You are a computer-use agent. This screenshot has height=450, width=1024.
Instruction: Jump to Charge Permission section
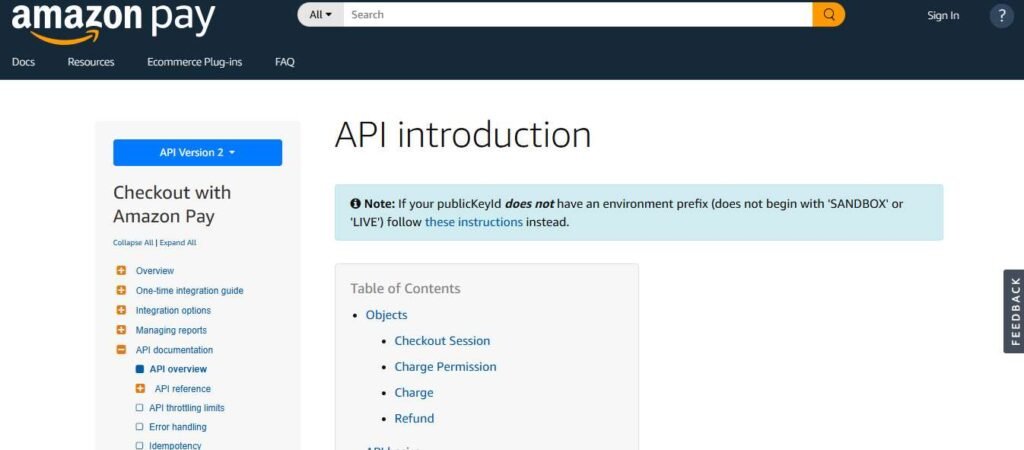pos(445,367)
